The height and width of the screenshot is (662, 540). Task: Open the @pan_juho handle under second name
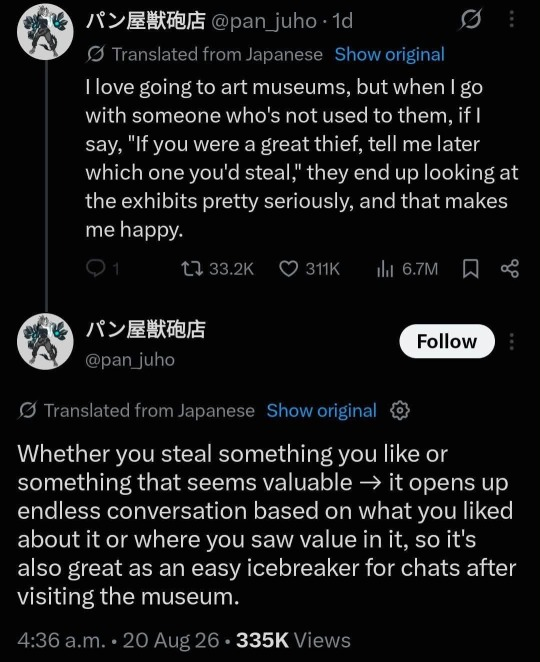pos(130,360)
